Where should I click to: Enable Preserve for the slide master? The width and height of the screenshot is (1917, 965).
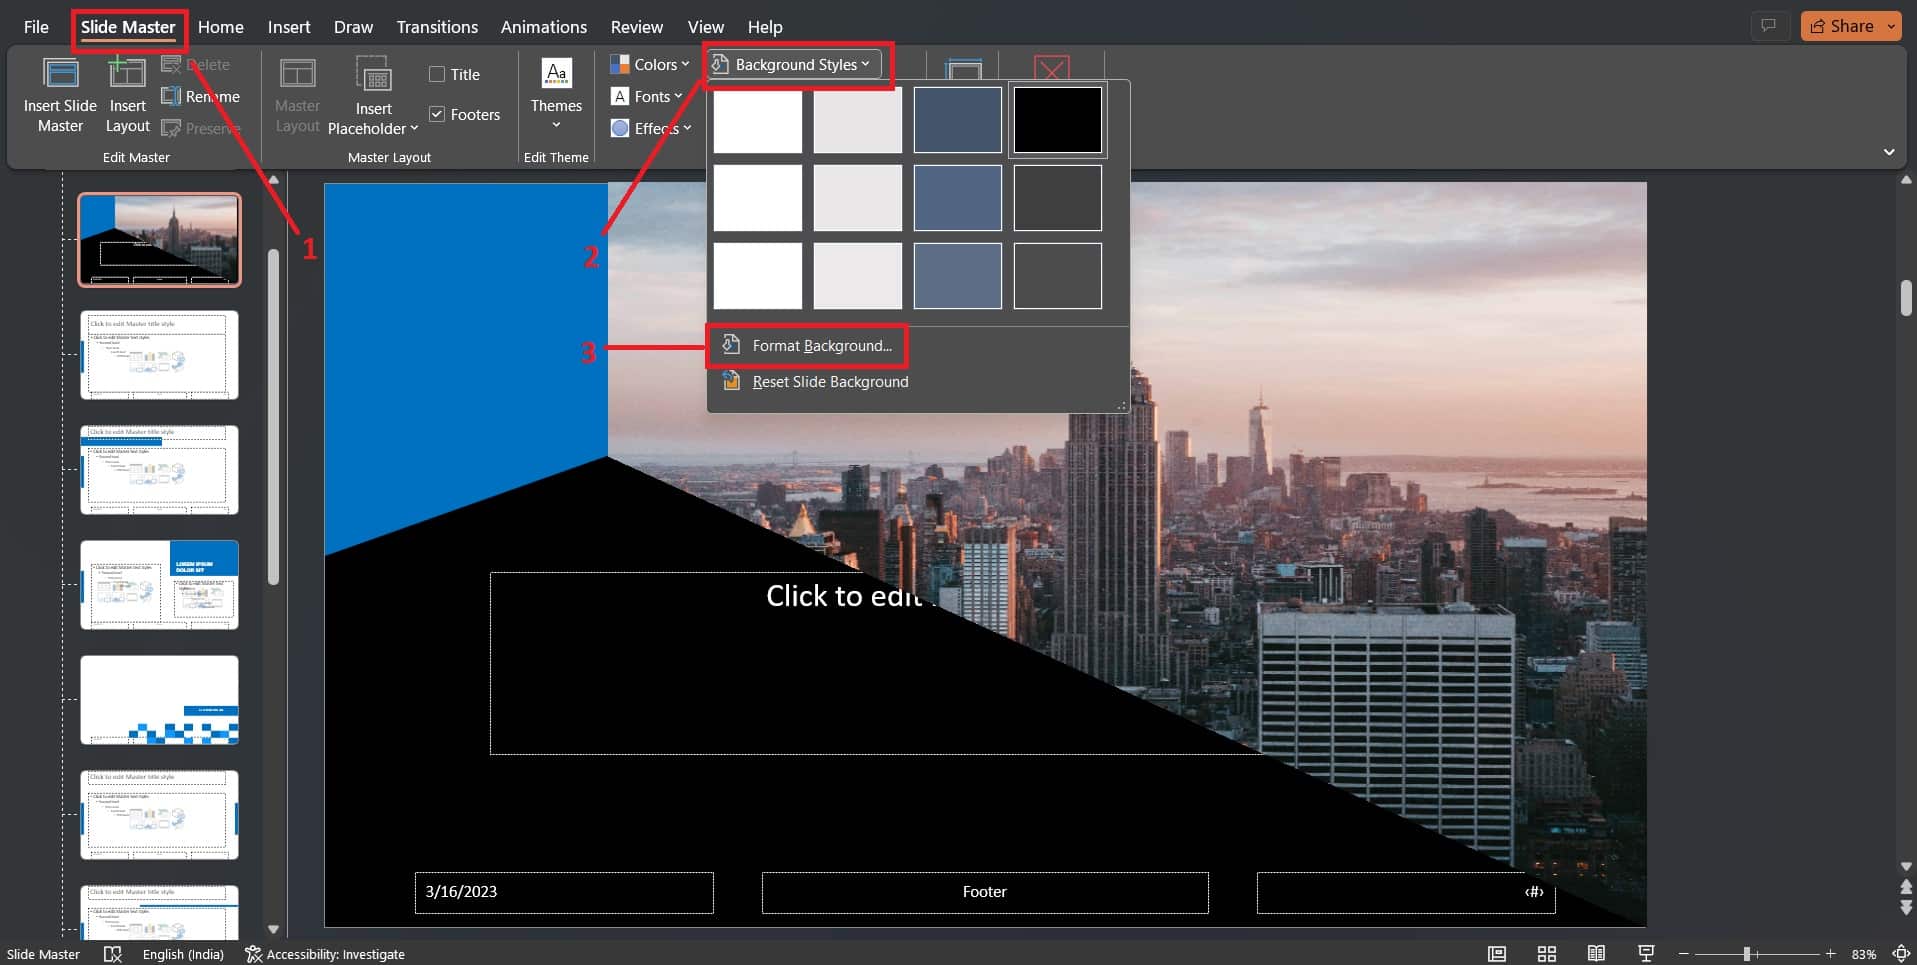(x=171, y=128)
